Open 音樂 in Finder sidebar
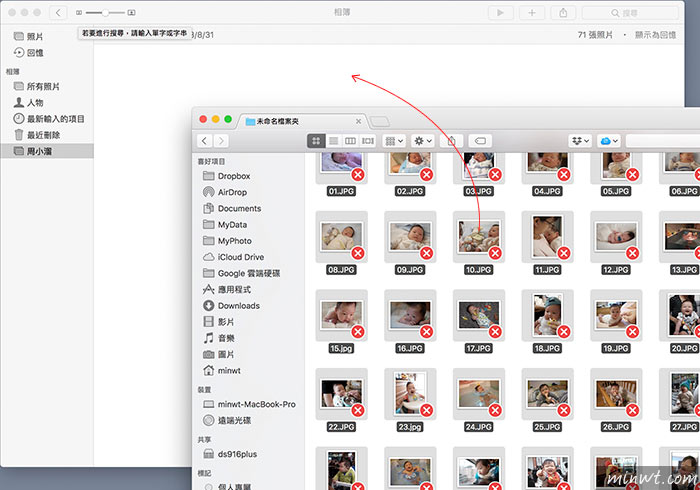The width and height of the screenshot is (700, 490). click(x=219, y=338)
